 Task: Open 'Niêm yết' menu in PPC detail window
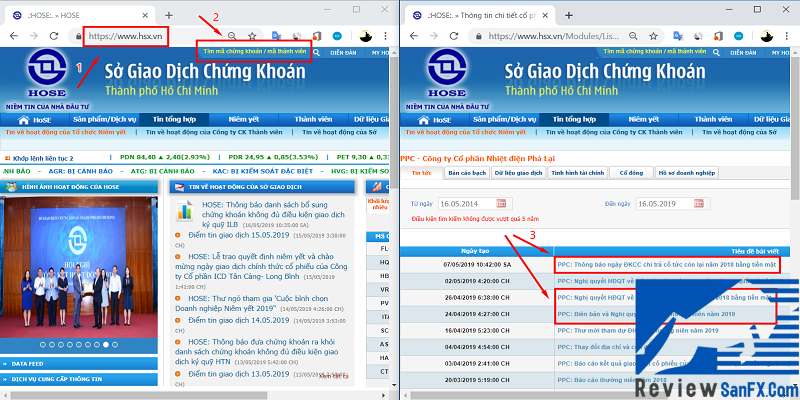644,119
